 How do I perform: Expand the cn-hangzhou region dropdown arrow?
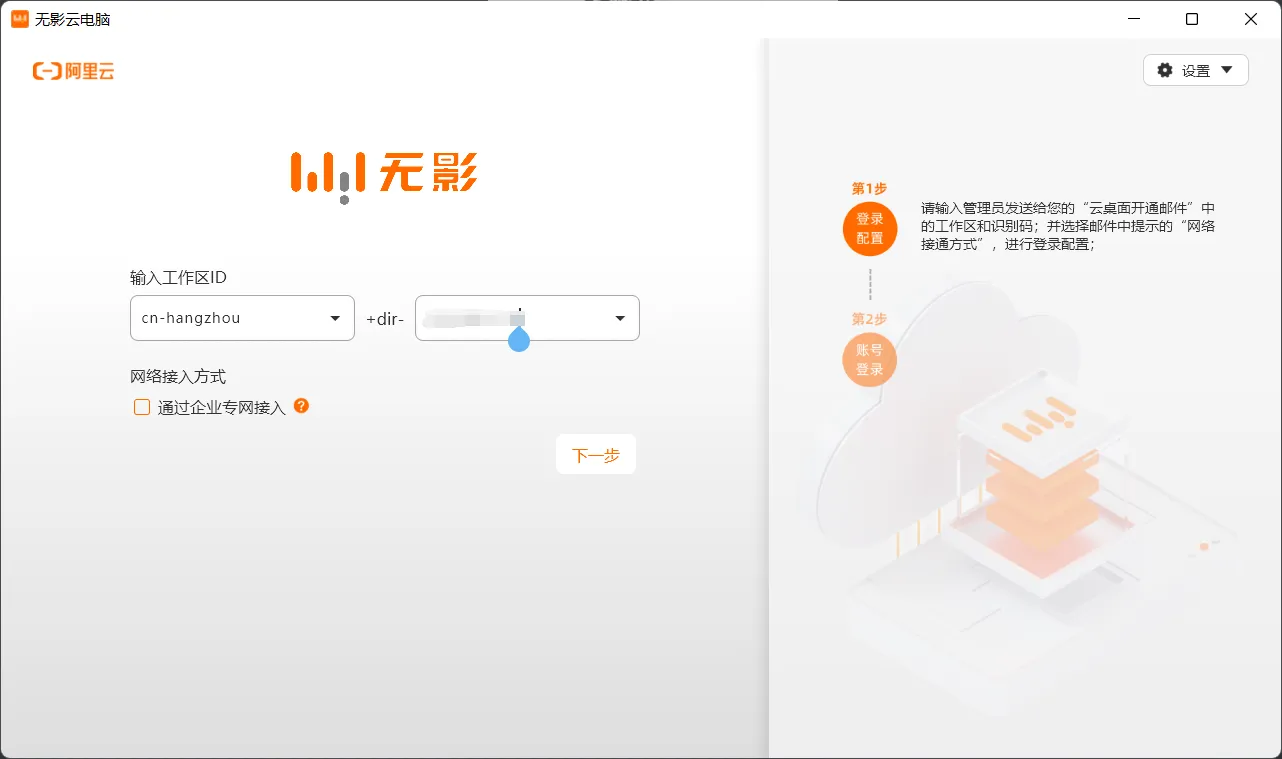click(x=335, y=318)
